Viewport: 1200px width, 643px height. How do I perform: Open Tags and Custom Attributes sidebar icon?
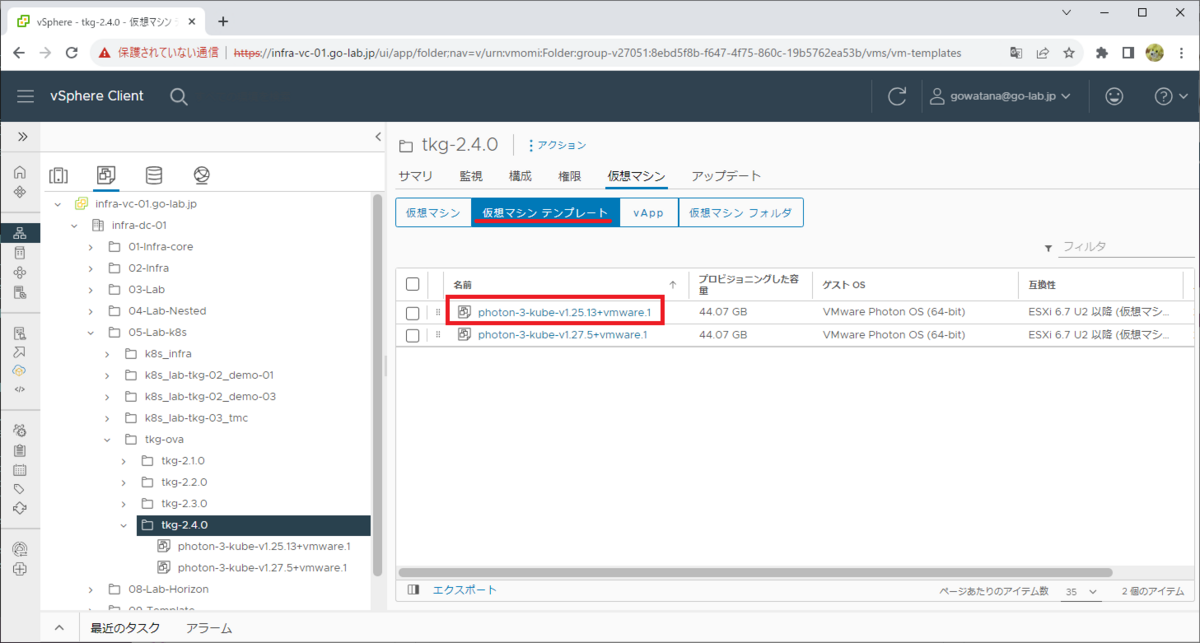(x=20, y=489)
